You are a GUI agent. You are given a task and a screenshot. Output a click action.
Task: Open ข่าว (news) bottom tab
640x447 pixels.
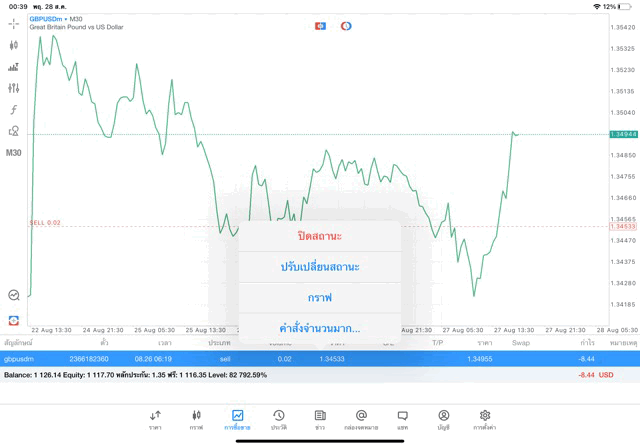(x=319, y=419)
